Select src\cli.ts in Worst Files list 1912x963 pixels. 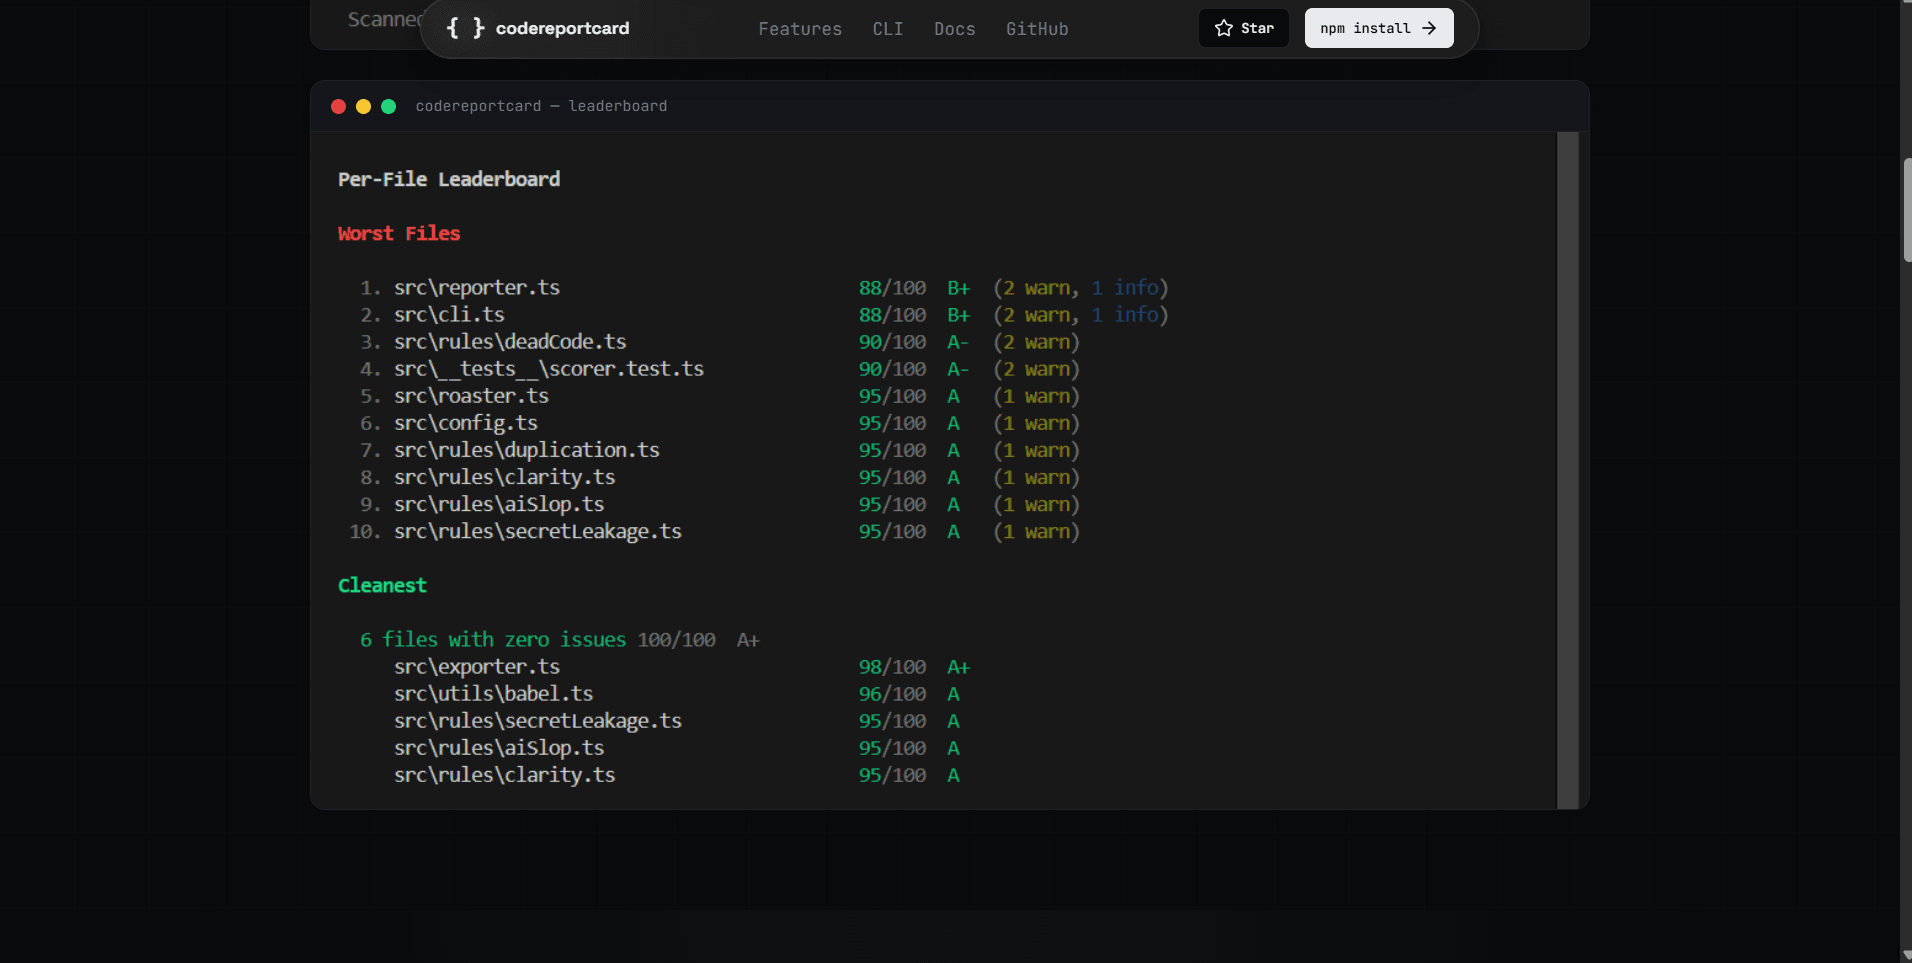coord(449,314)
